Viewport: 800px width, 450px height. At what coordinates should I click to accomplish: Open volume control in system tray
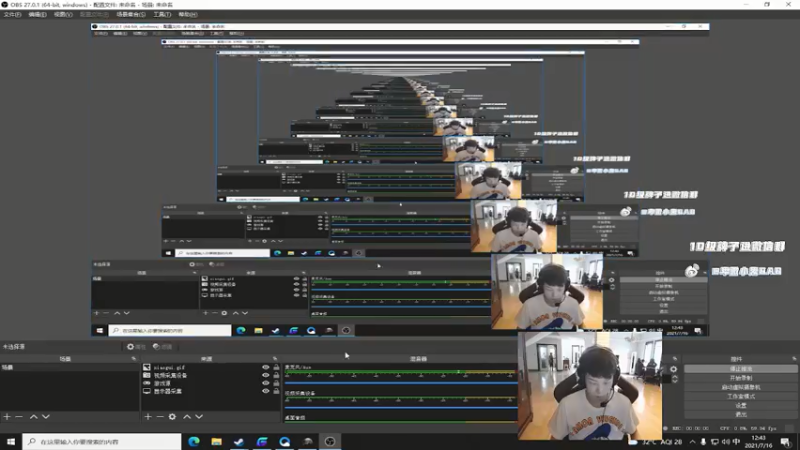(x=726, y=442)
